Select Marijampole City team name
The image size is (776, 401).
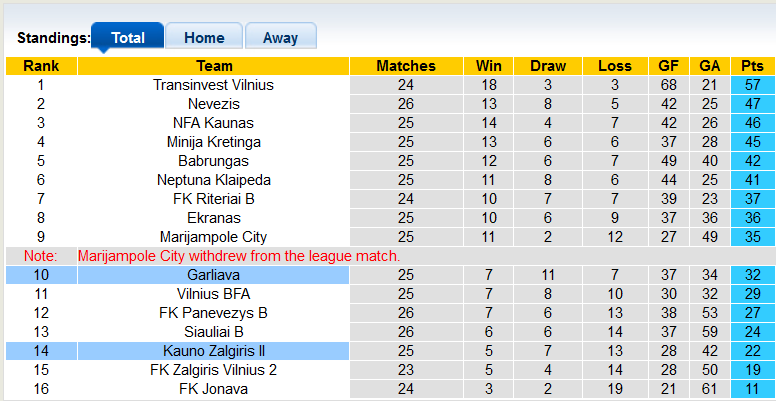coord(214,237)
